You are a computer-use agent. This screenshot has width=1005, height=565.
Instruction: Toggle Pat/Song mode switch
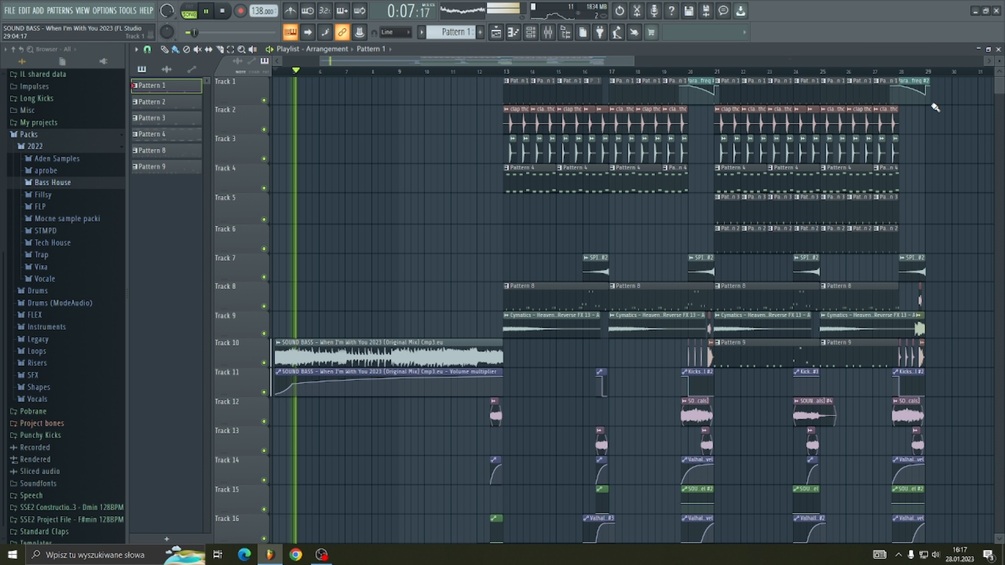pyautogui.click(x=189, y=11)
